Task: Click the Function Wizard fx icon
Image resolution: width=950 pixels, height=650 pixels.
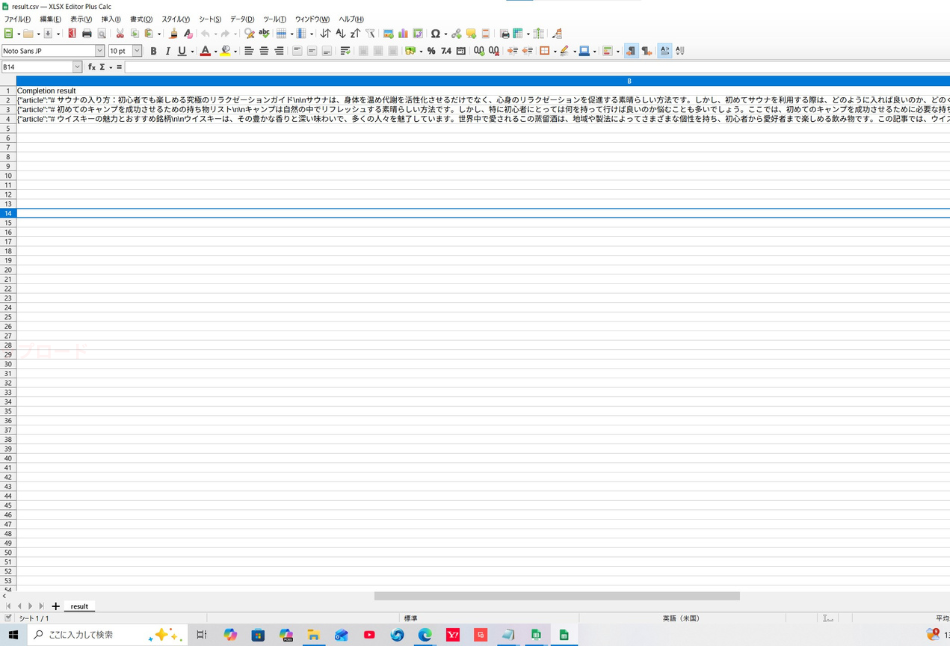Action: [92, 67]
